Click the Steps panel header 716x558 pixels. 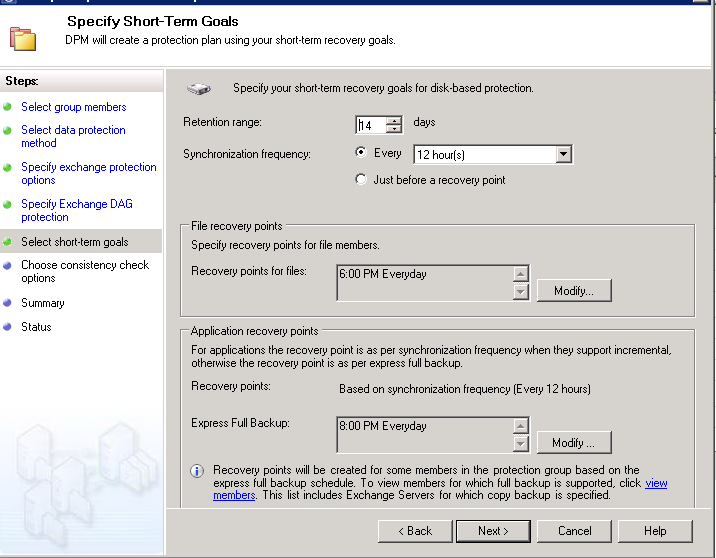81,81
